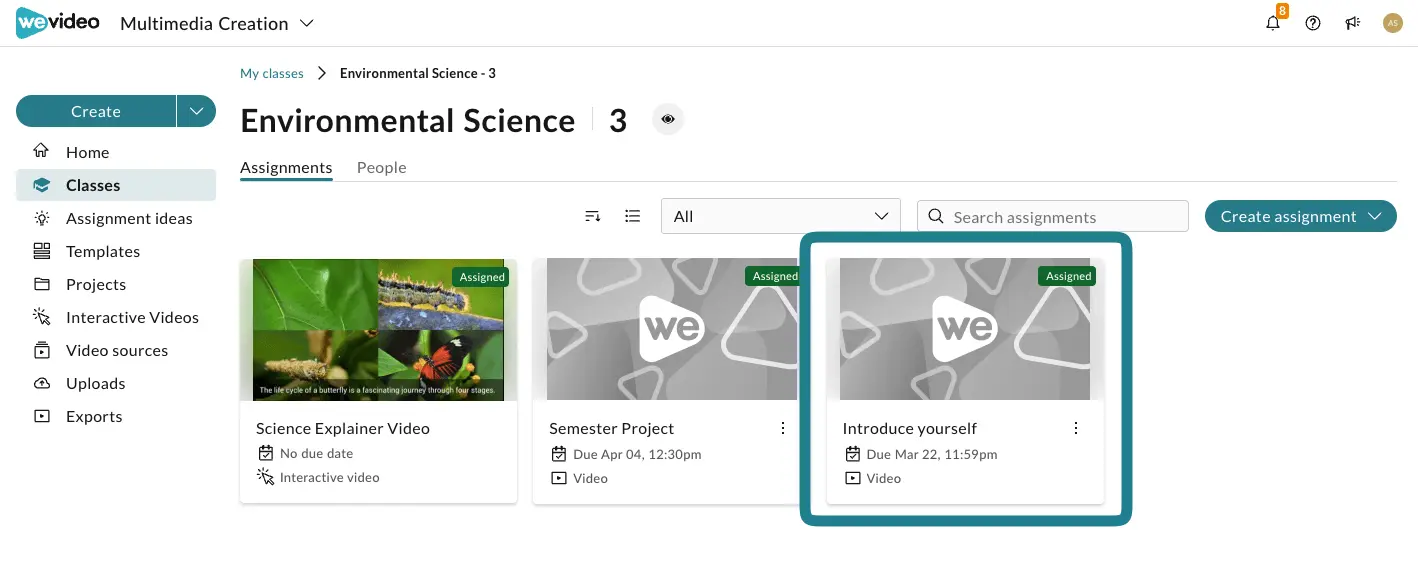Image resolution: width=1418 pixels, height=572 pixels.
Task: Click Environmental Science - 3 breadcrumb
Action: [x=418, y=73]
